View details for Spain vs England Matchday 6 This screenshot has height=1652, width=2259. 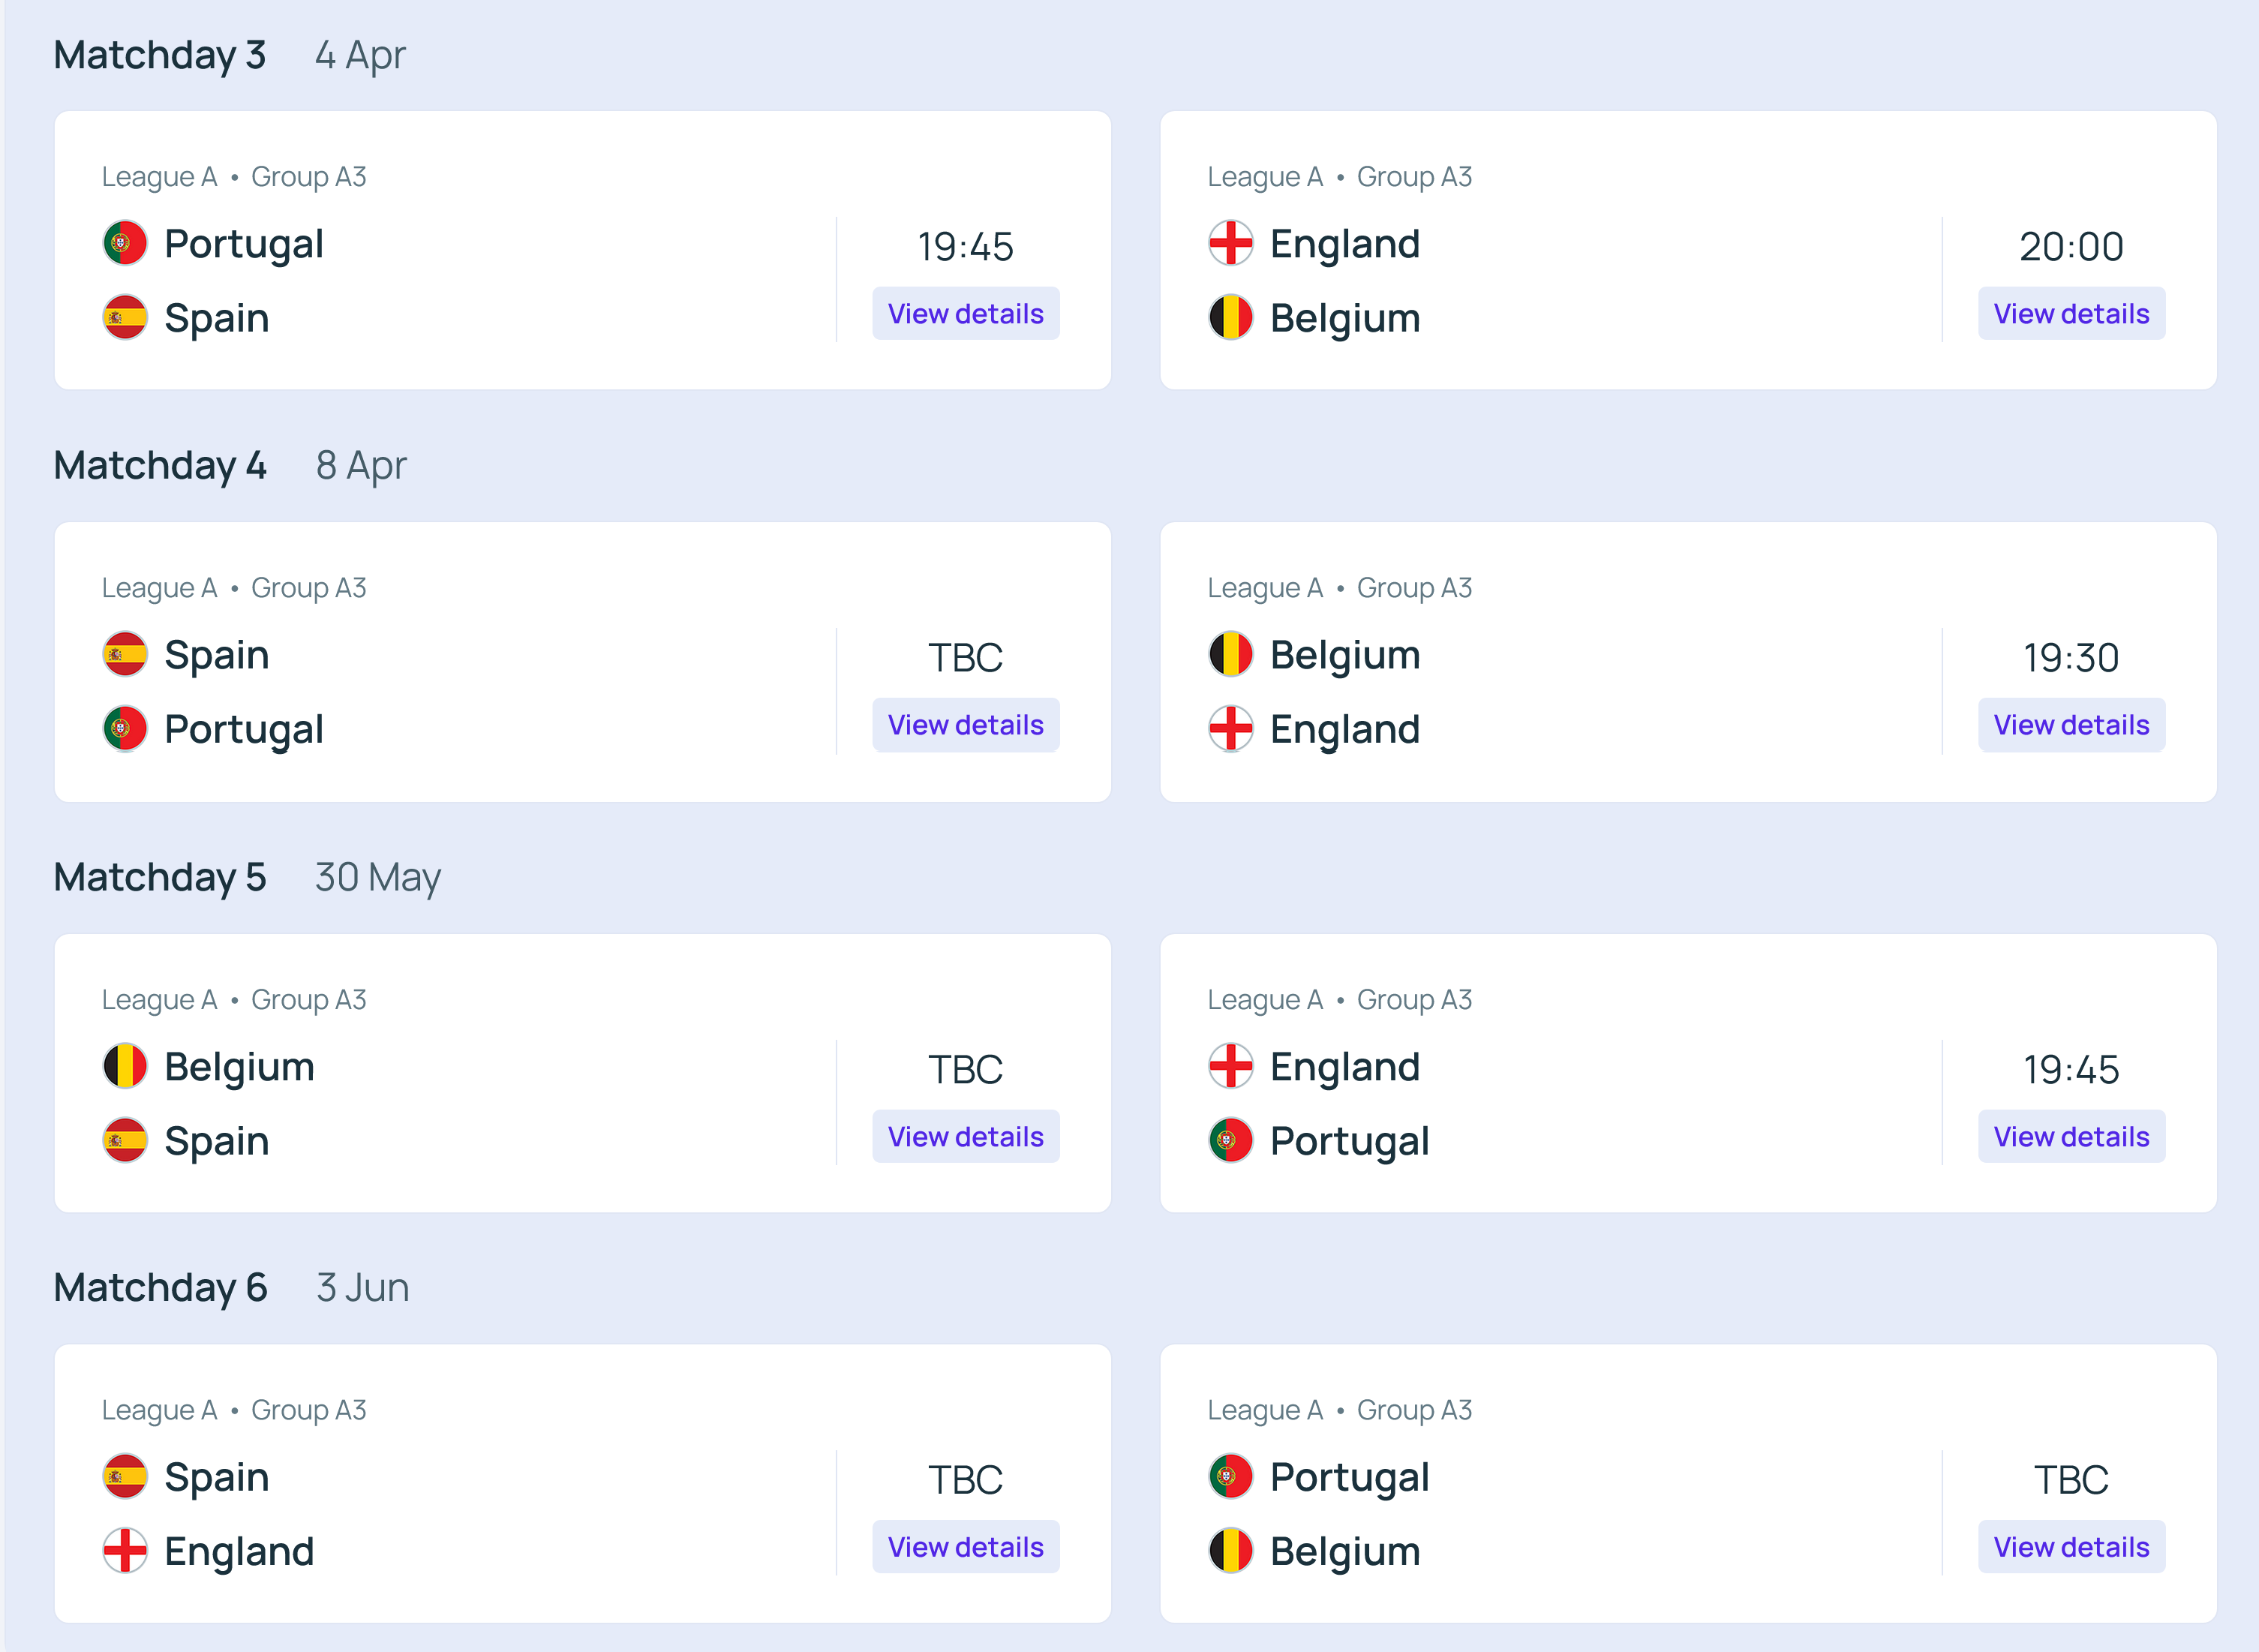[x=965, y=1547]
